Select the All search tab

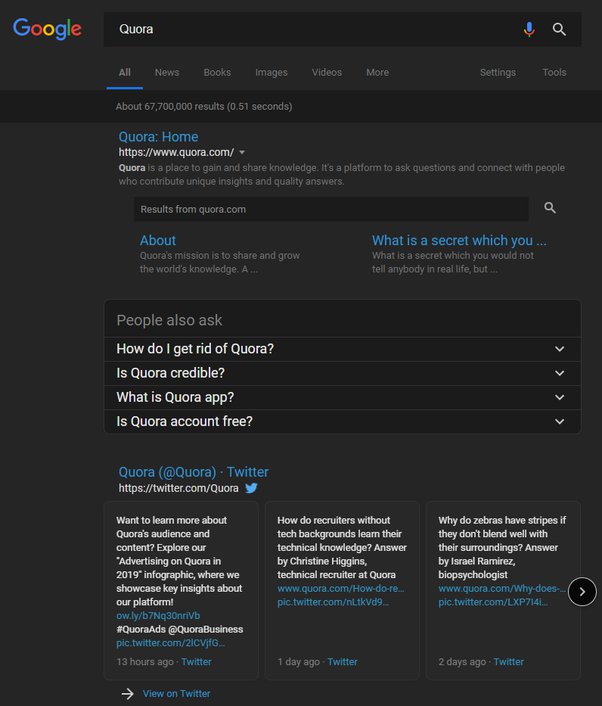point(125,72)
